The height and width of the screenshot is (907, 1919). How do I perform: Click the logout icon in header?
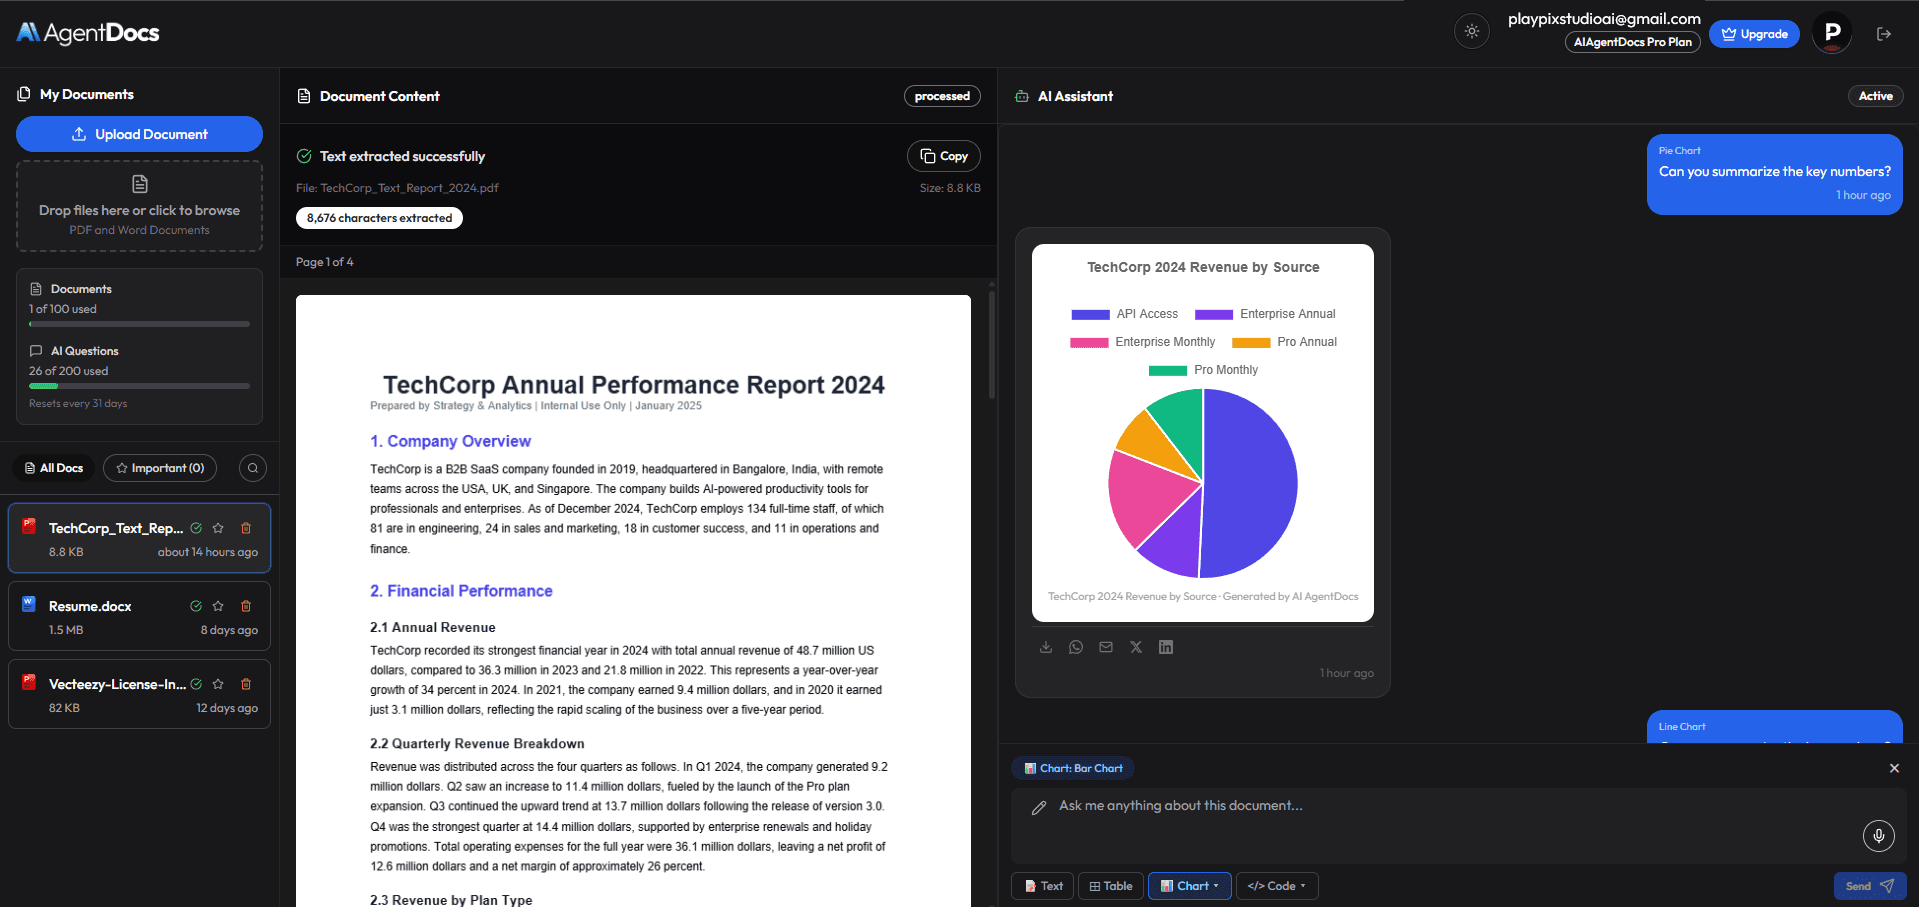pos(1884,34)
